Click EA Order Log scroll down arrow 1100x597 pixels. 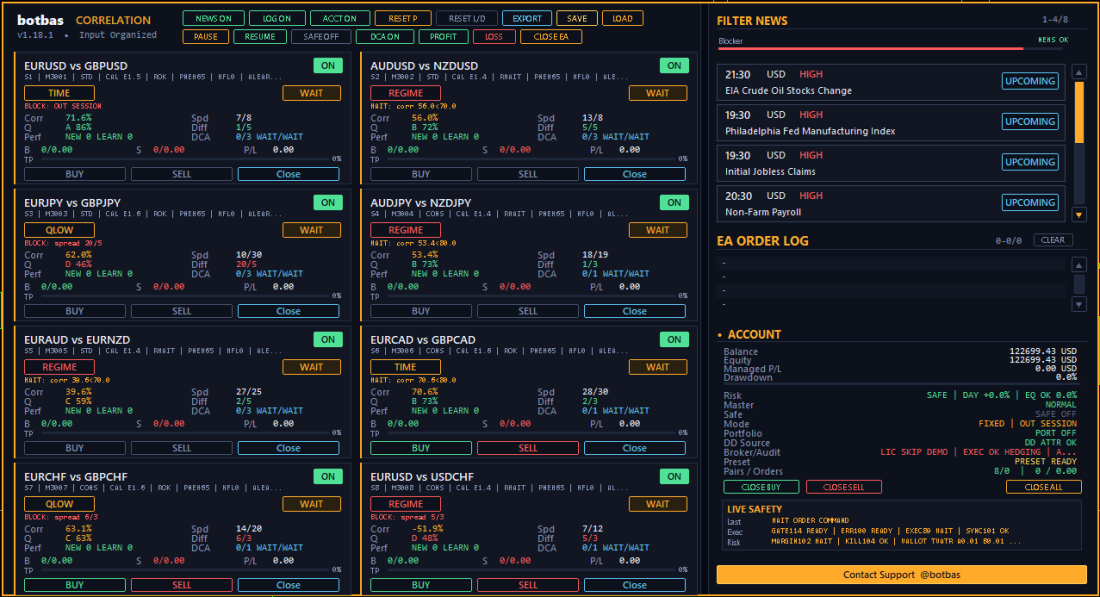1079,304
